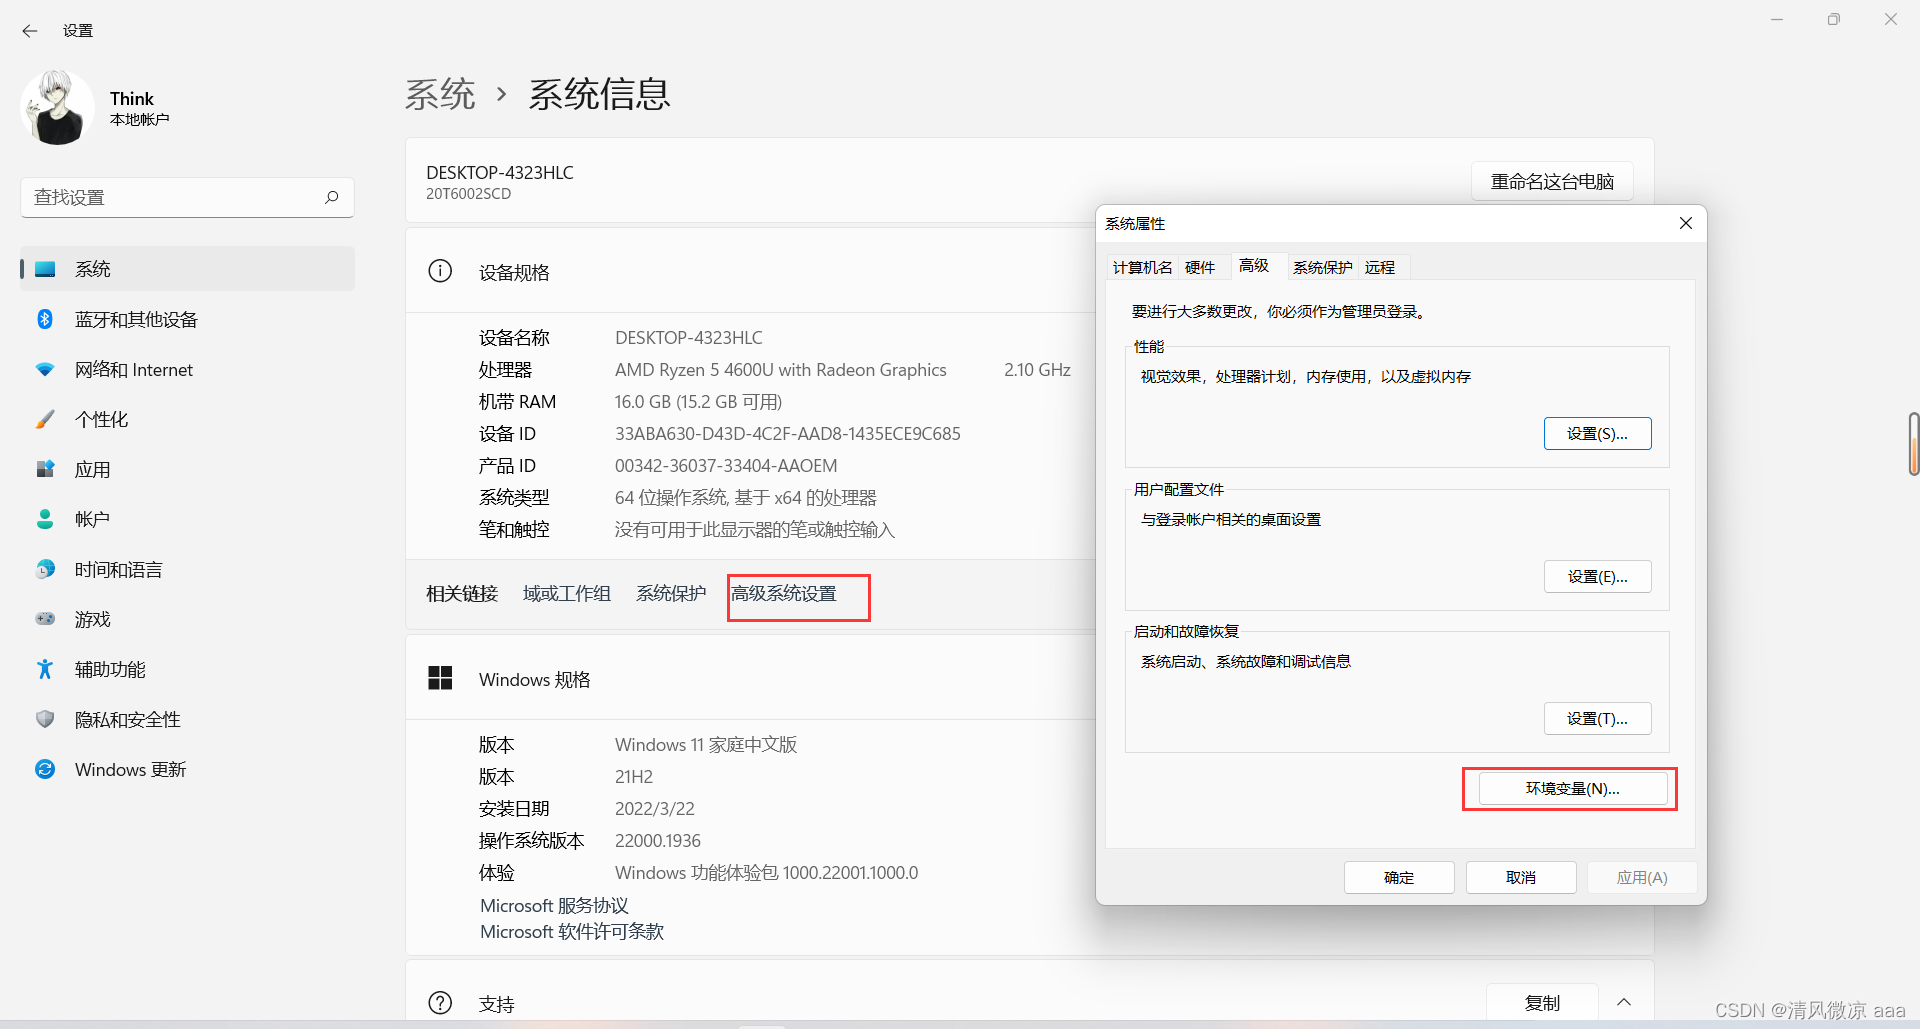
Task: Click 设置(E)... under 用户配置文件
Action: pyautogui.click(x=1597, y=576)
